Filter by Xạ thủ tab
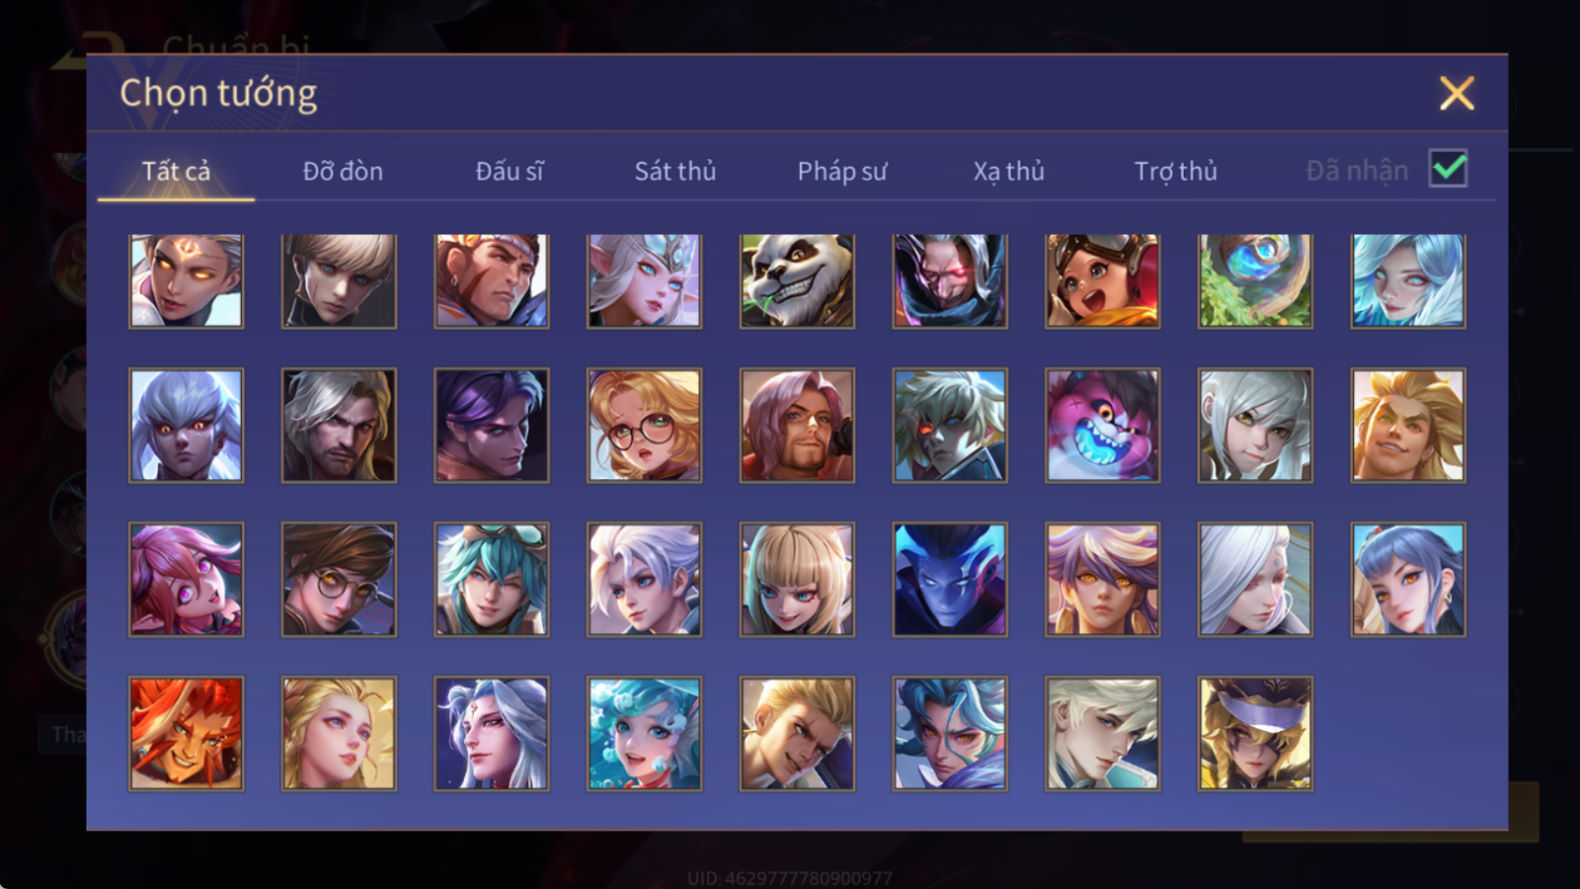The height and width of the screenshot is (889, 1580). [1009, 171]
